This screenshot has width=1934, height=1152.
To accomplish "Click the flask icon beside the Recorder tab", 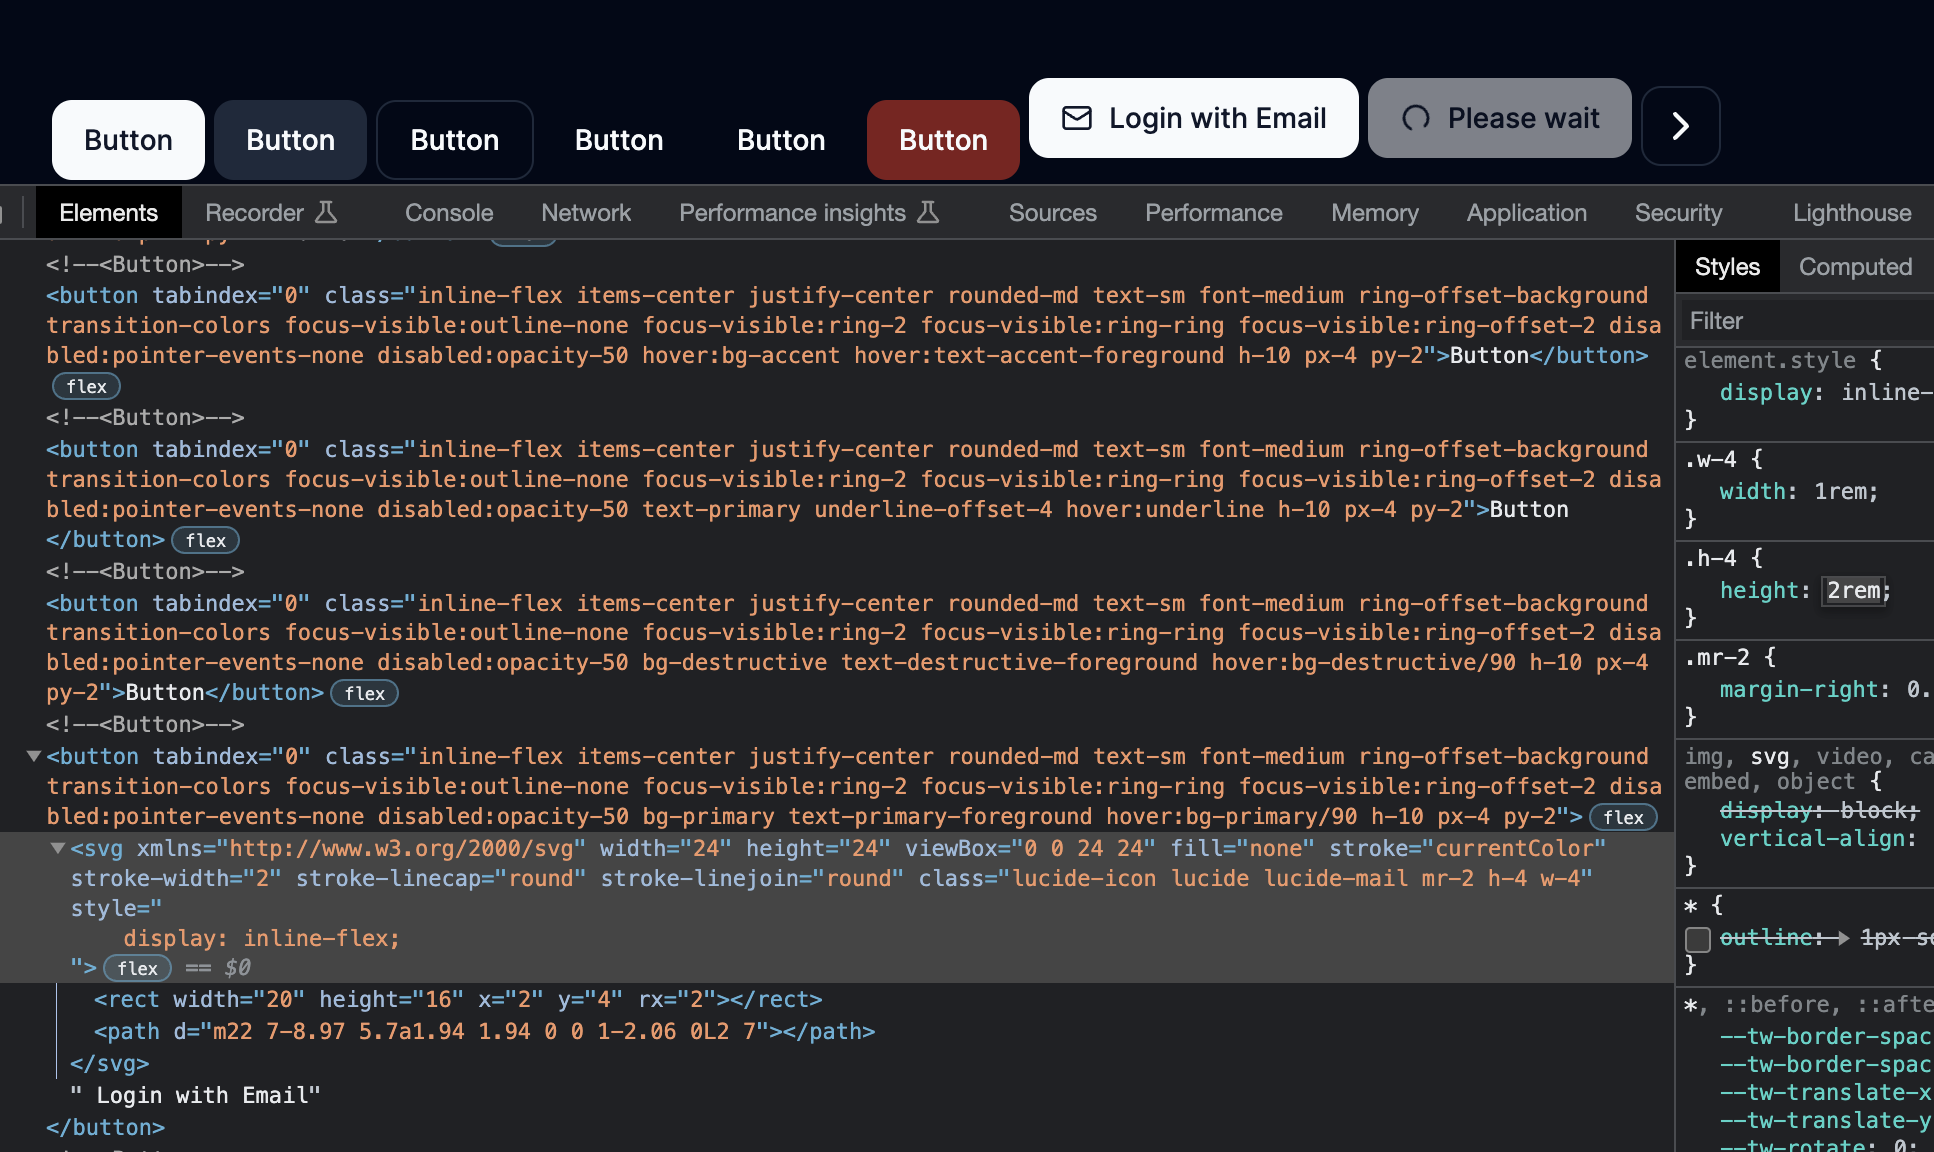I will click(326, 212).
